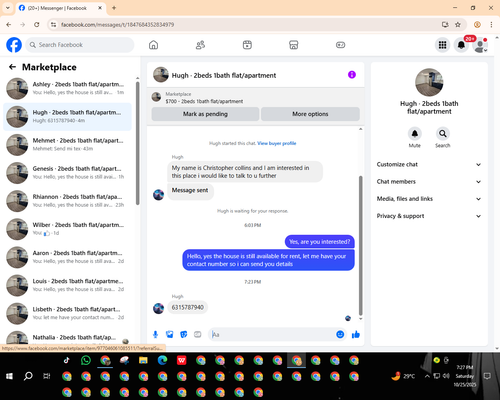This screenshot has width=500, height=400.
Task: Choose a sticker icon in composer
Action: (x=184, y=334)
